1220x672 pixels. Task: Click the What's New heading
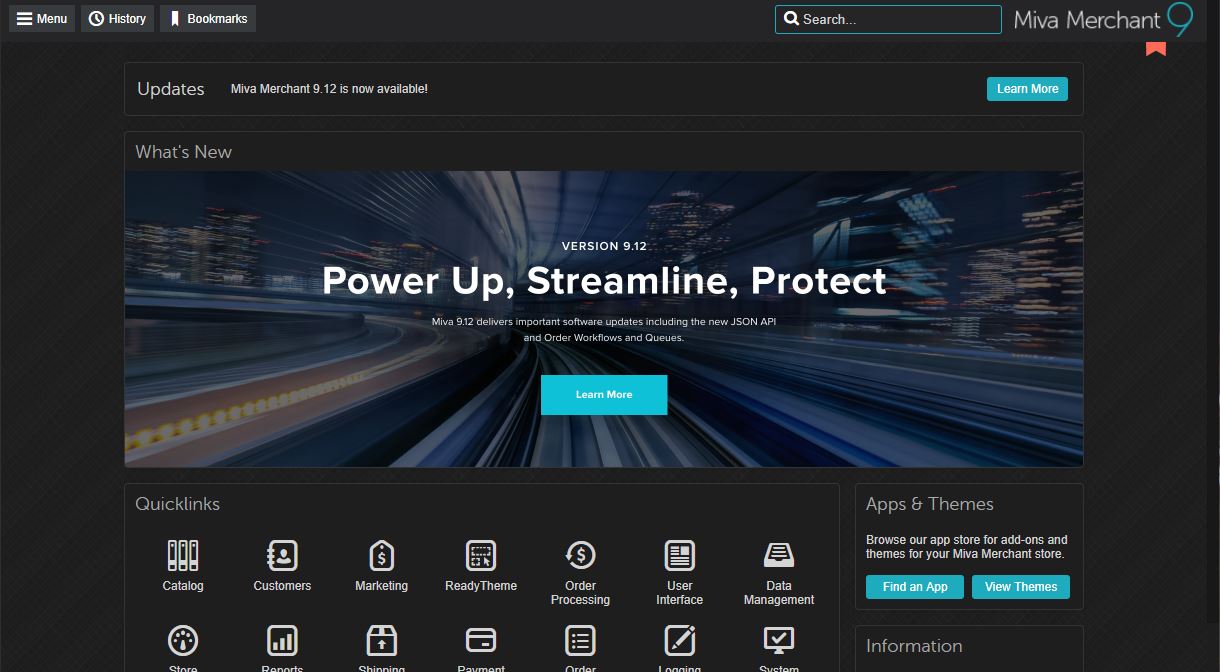[x=184, y=152]
